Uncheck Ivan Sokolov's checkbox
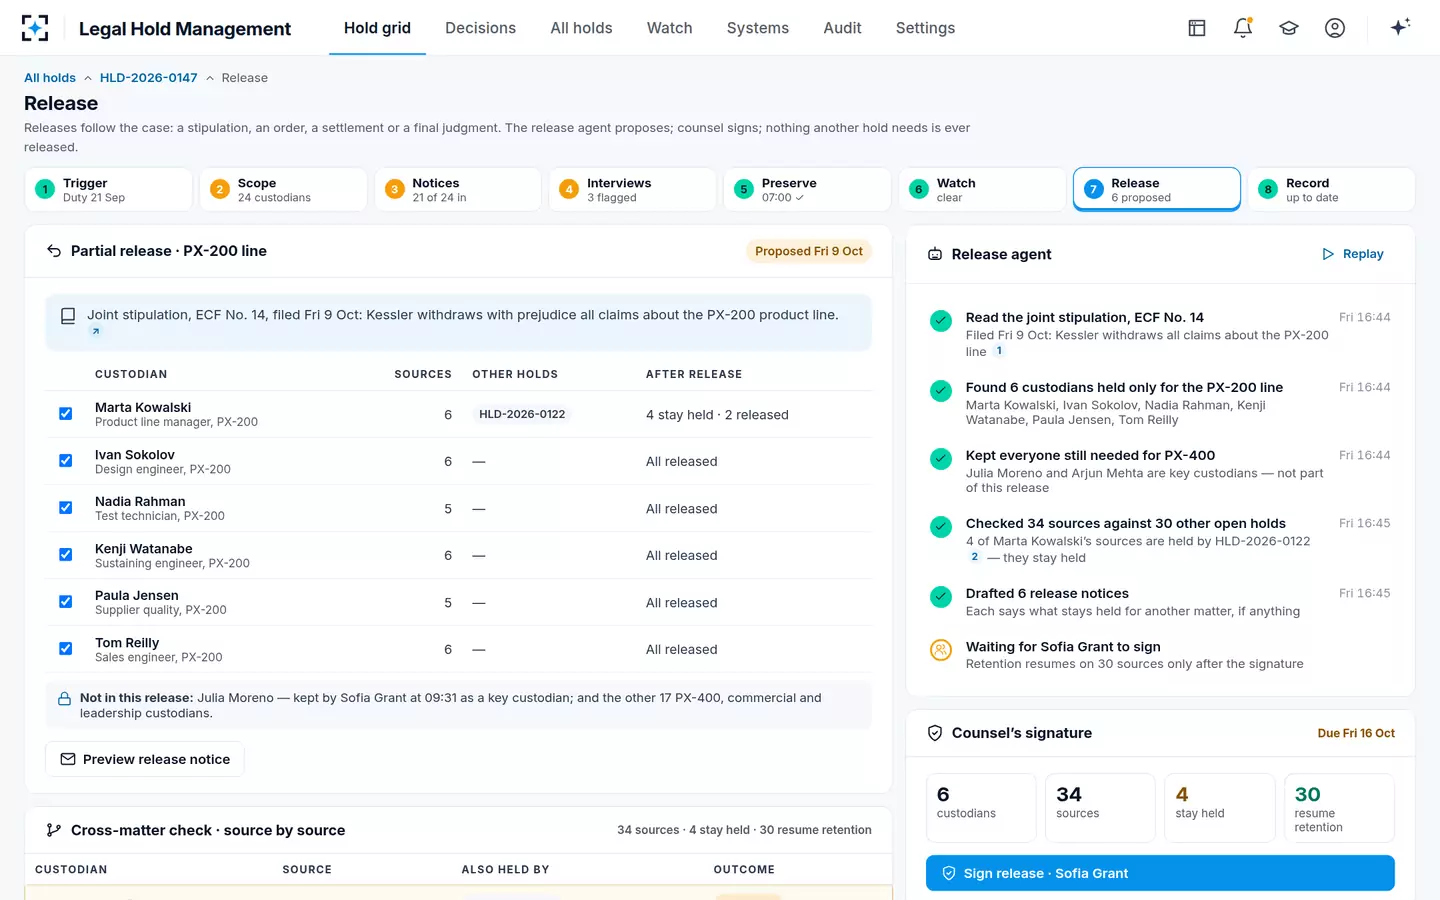 point(66,461)
